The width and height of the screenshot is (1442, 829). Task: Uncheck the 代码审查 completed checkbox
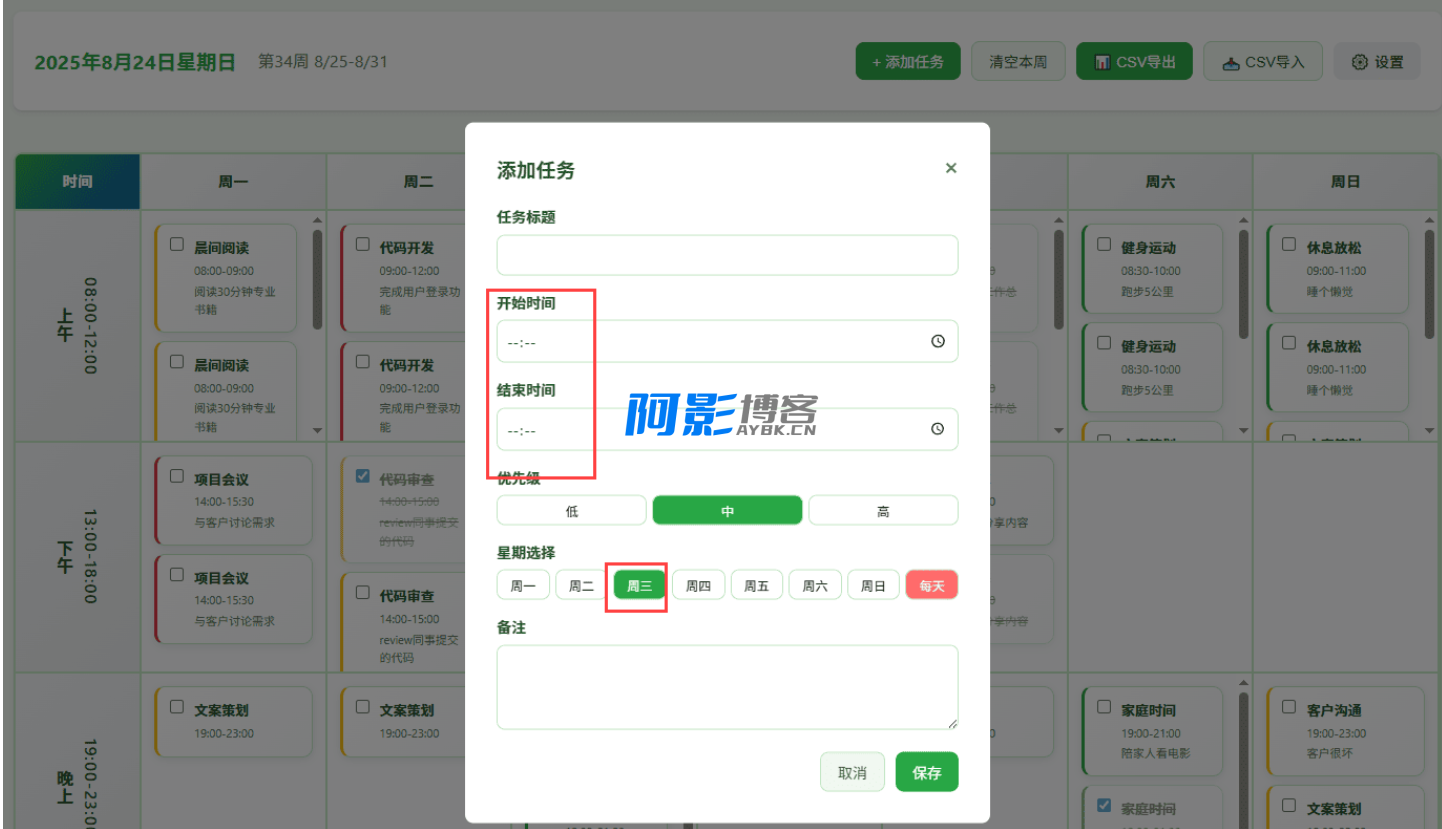[363, 476]
